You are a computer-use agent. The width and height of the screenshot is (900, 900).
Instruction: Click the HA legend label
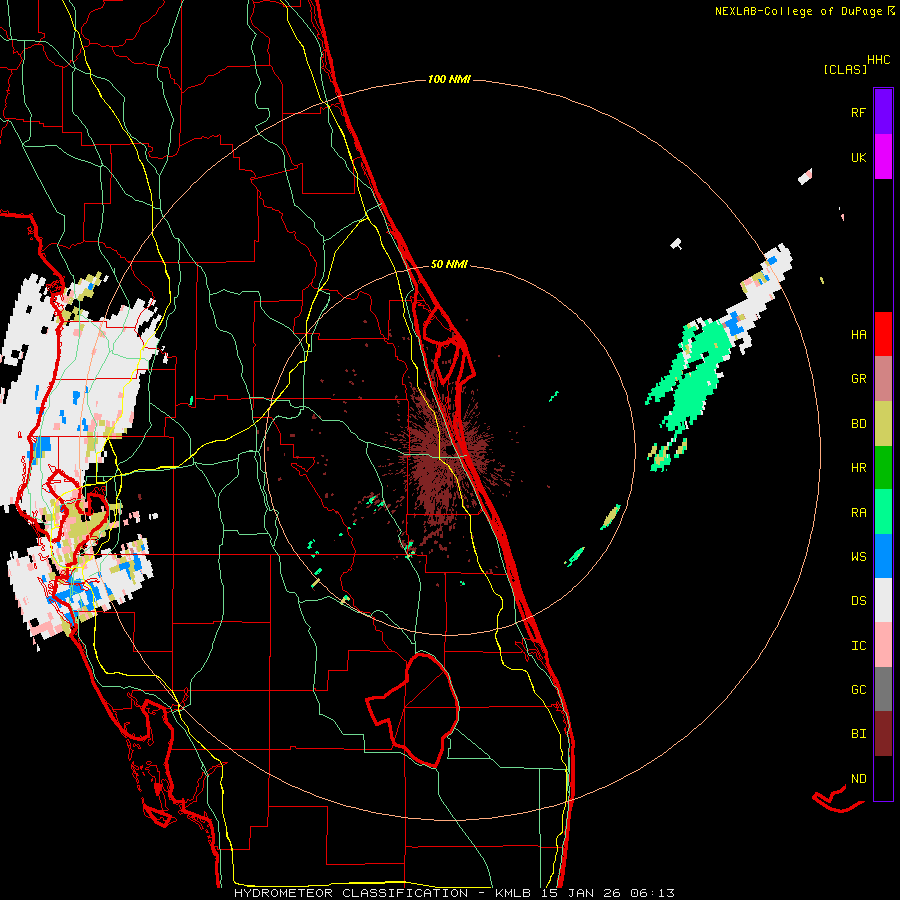[x=858, y=335]
